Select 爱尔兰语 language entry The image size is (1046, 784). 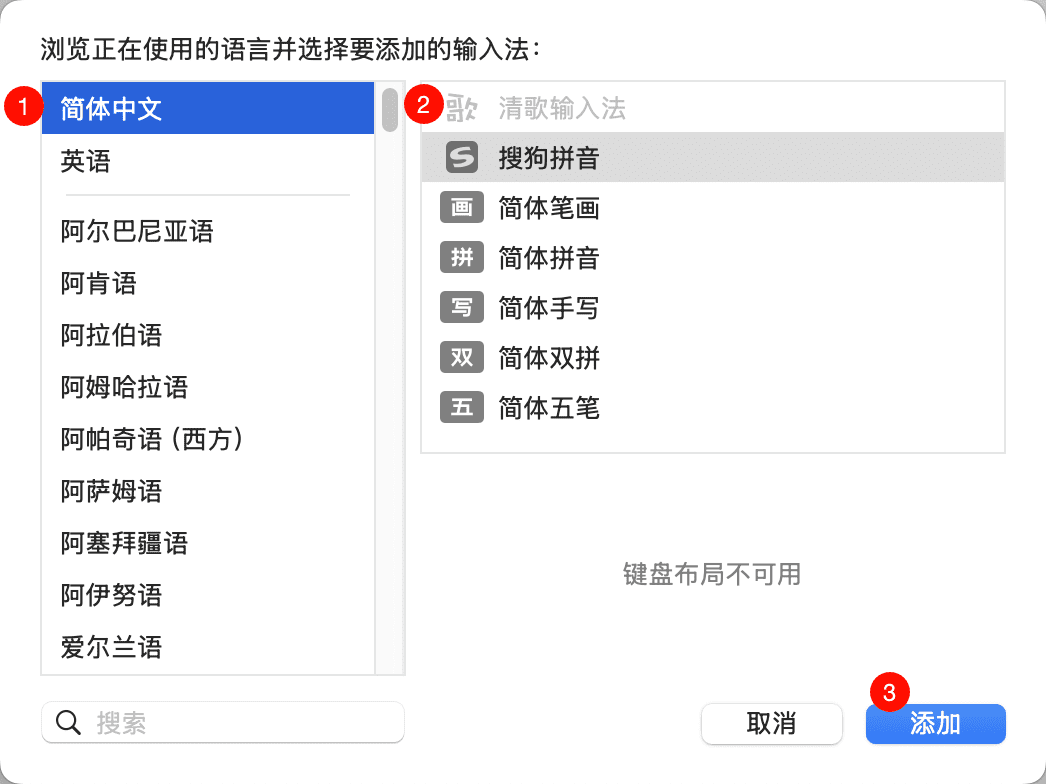(111, 647)
